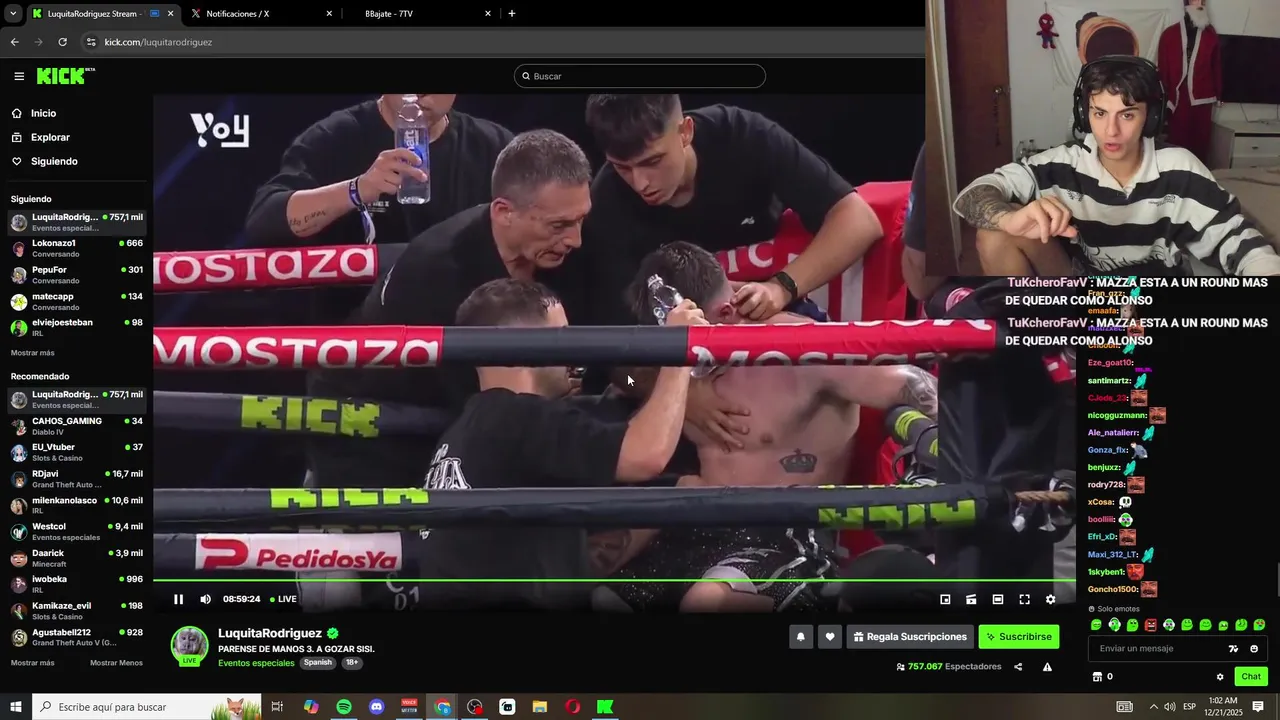Open the chat translate/7TV icon
Image resolution: width=1280 pixels, height=720 pixels.
[x=1233, y=648]
